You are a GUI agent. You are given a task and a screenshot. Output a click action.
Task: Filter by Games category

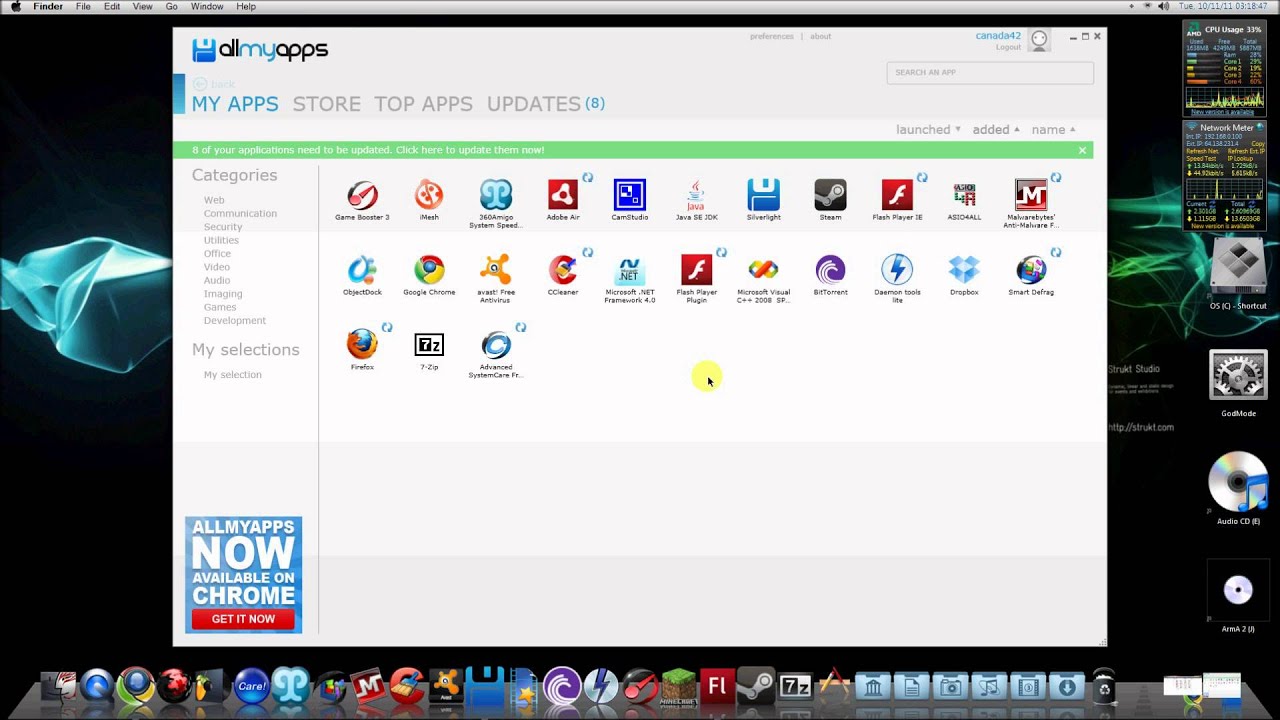[x=220, y=307]
